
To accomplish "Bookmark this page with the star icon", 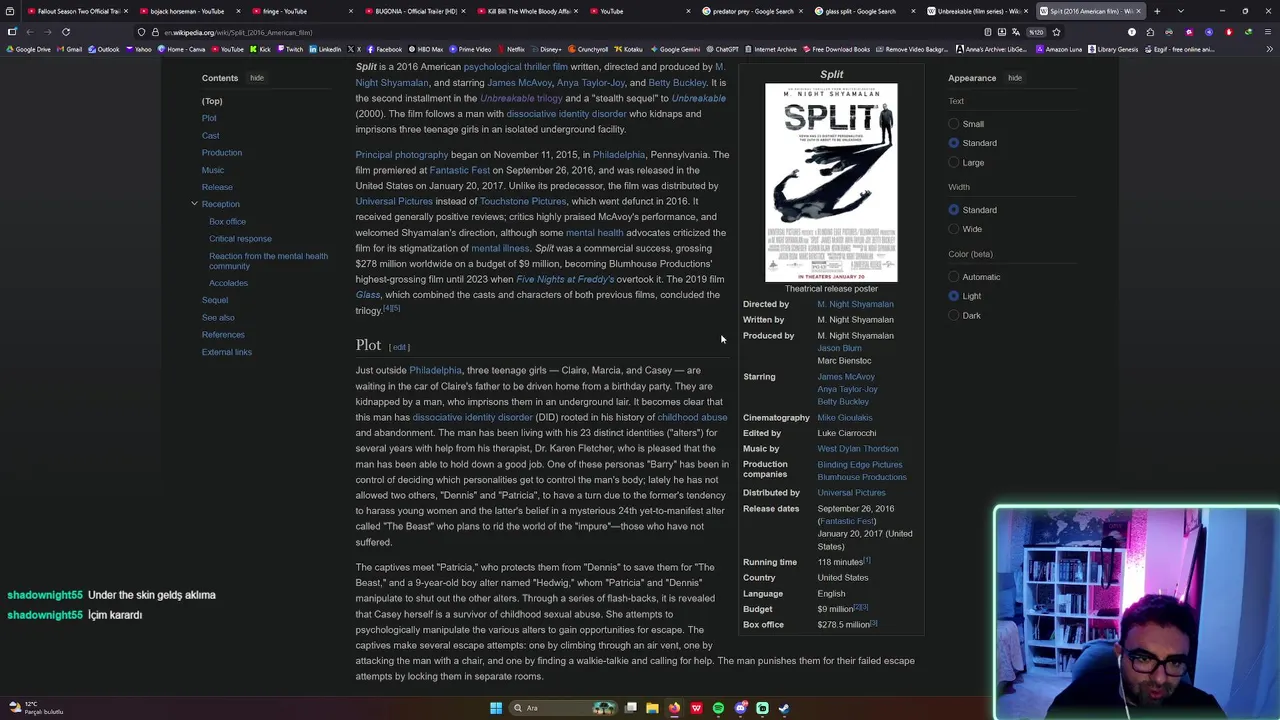I will pos(1056,32).
